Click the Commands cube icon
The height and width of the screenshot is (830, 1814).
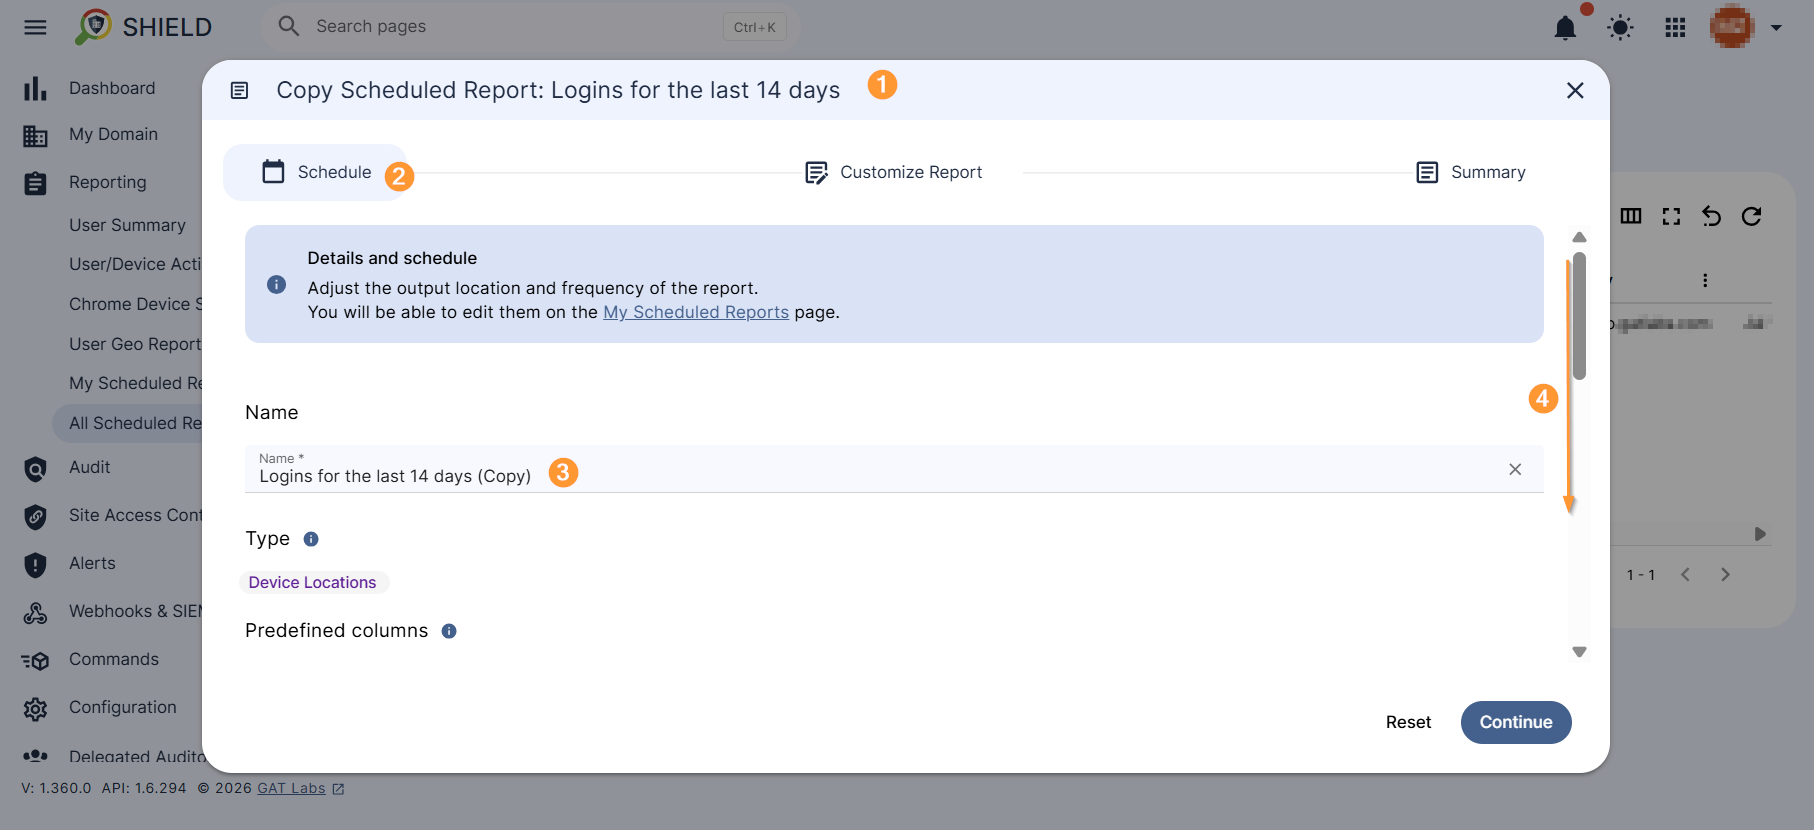(35, 661)
